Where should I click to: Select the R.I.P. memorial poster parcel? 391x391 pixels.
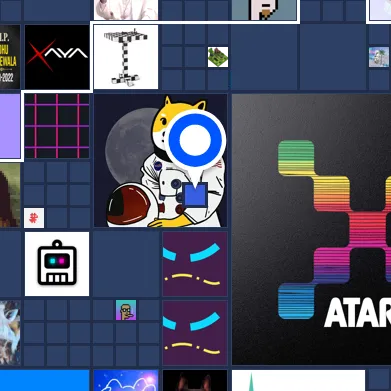pos(10,57)
